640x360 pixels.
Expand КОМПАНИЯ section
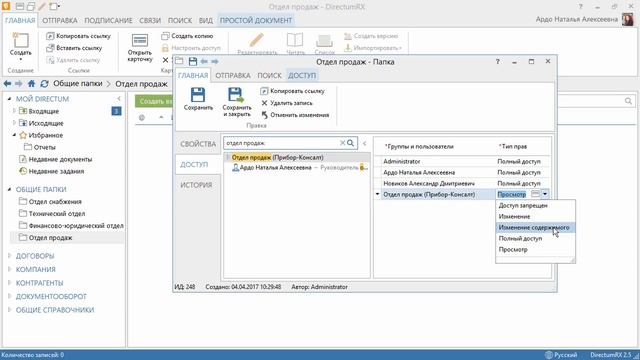click(9, 269)
